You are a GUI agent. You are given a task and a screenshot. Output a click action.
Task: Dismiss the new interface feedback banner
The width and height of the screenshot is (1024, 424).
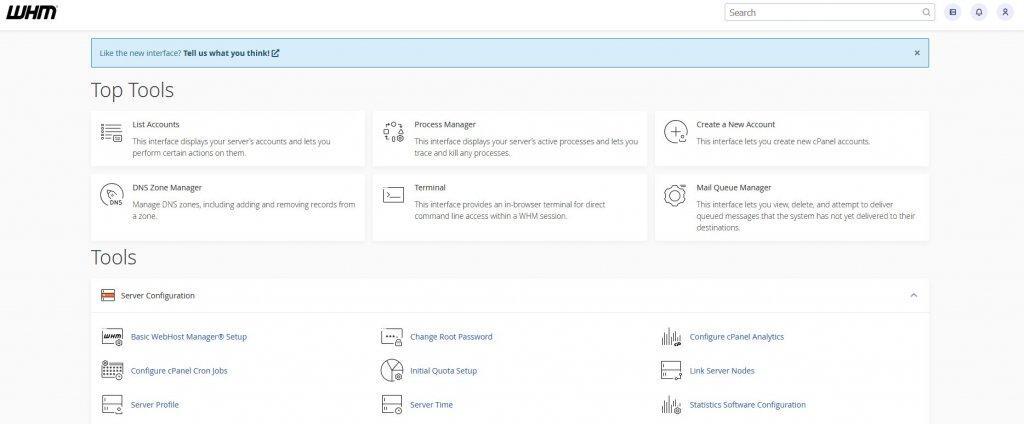917,53
